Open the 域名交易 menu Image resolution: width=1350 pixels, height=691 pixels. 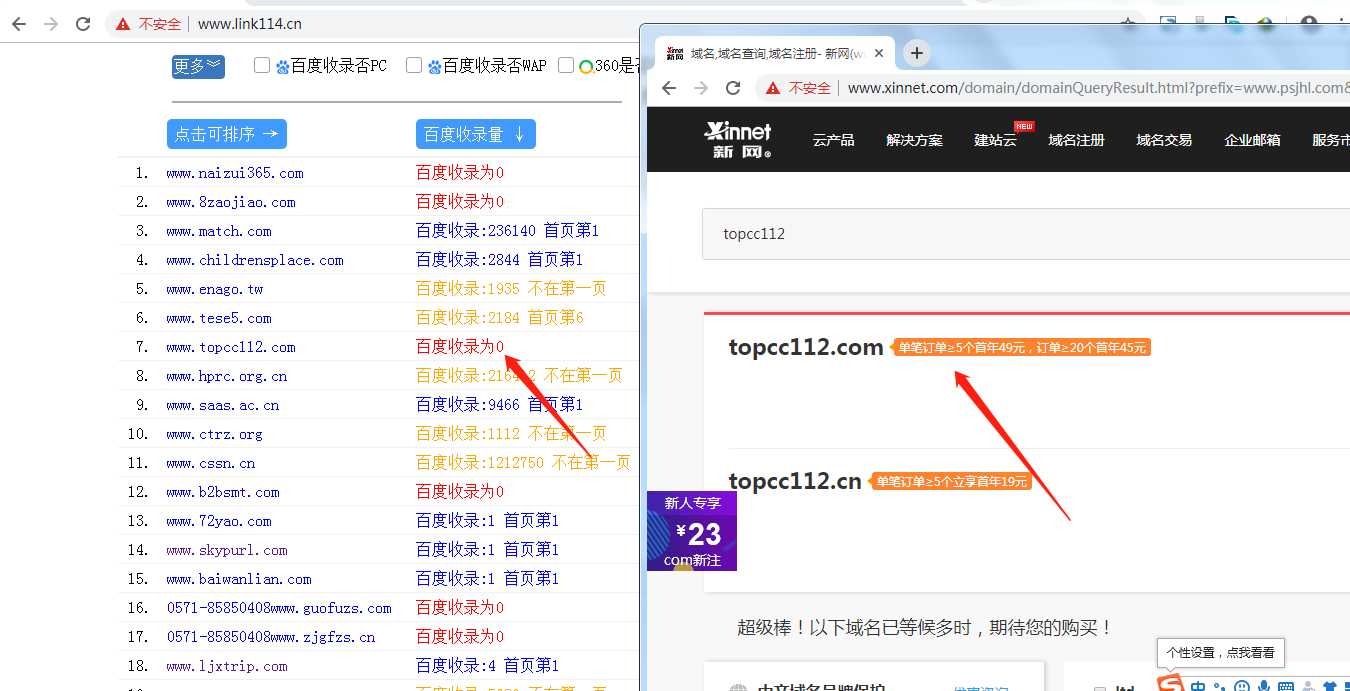coord(1164,140)
